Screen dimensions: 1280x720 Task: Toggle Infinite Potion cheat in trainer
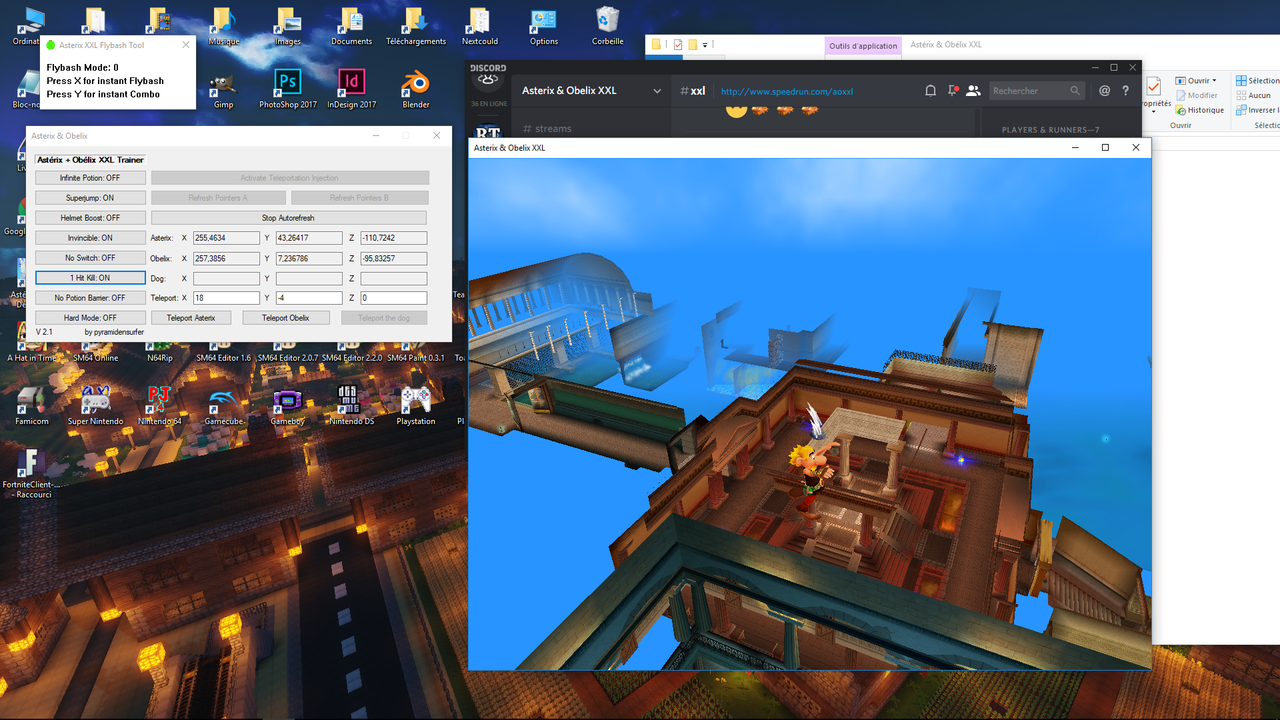[x=90, y=178]
